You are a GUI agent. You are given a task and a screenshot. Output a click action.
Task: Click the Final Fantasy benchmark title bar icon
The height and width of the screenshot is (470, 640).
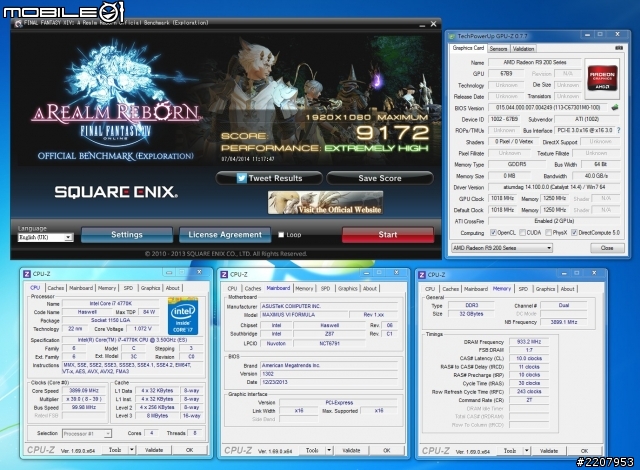click(x=18, y=24)
